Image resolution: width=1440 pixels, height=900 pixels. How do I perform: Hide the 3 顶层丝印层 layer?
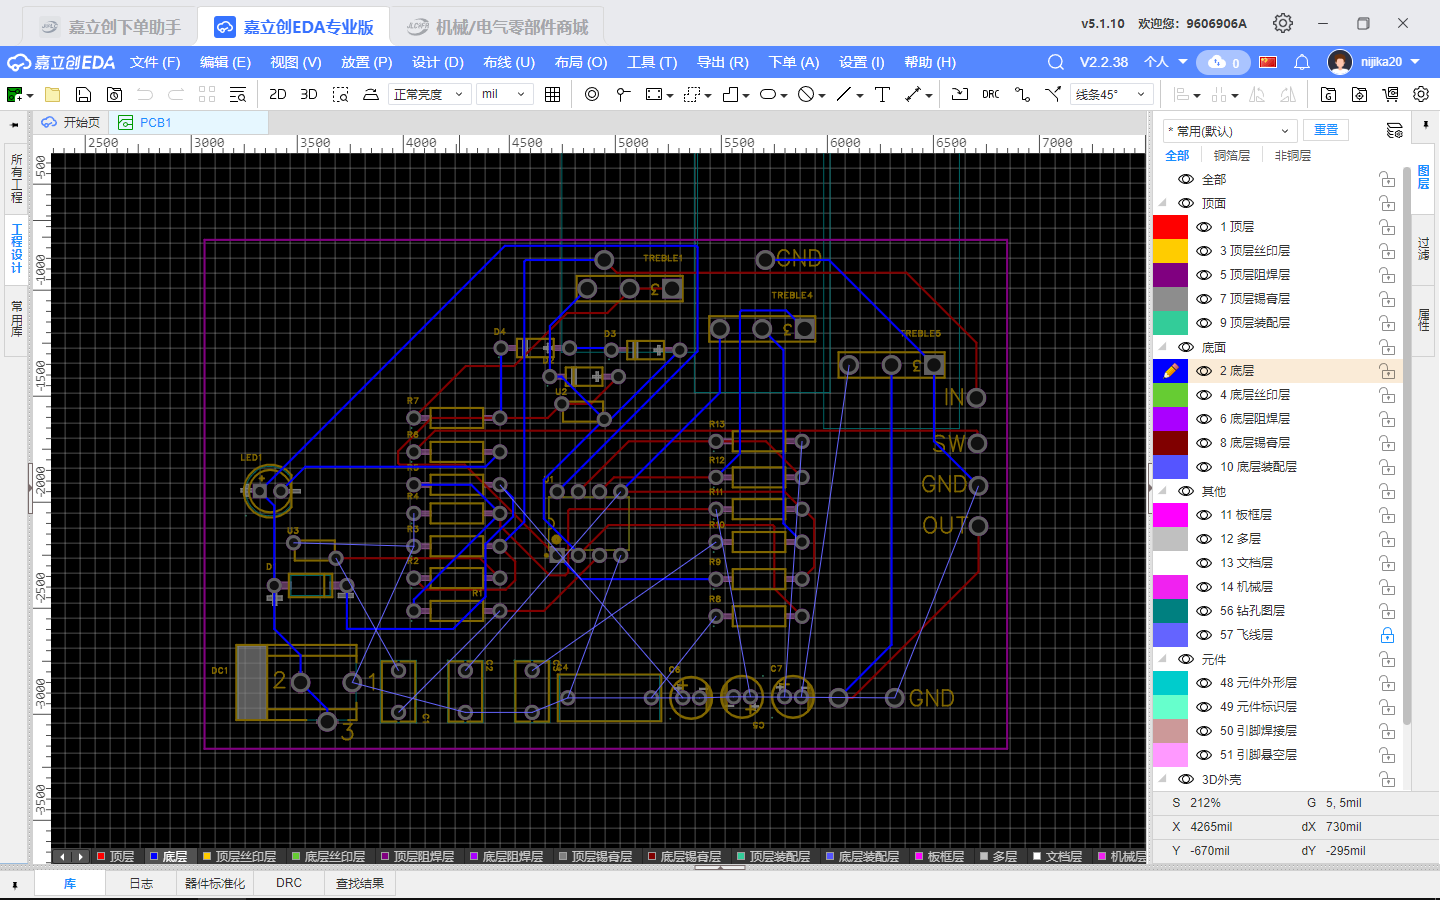click(1204, 251)
